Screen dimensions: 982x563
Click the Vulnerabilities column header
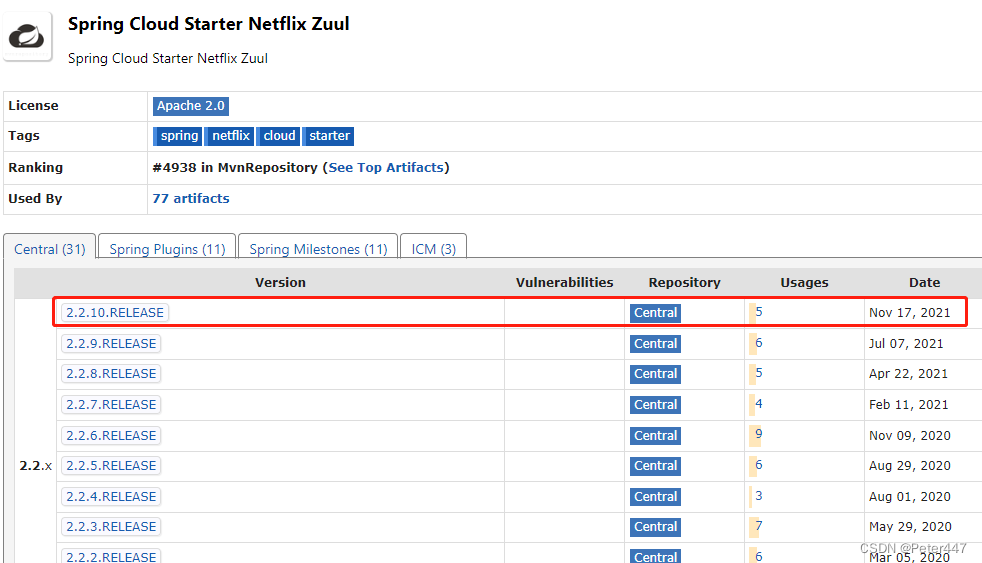tap(564, 282)
